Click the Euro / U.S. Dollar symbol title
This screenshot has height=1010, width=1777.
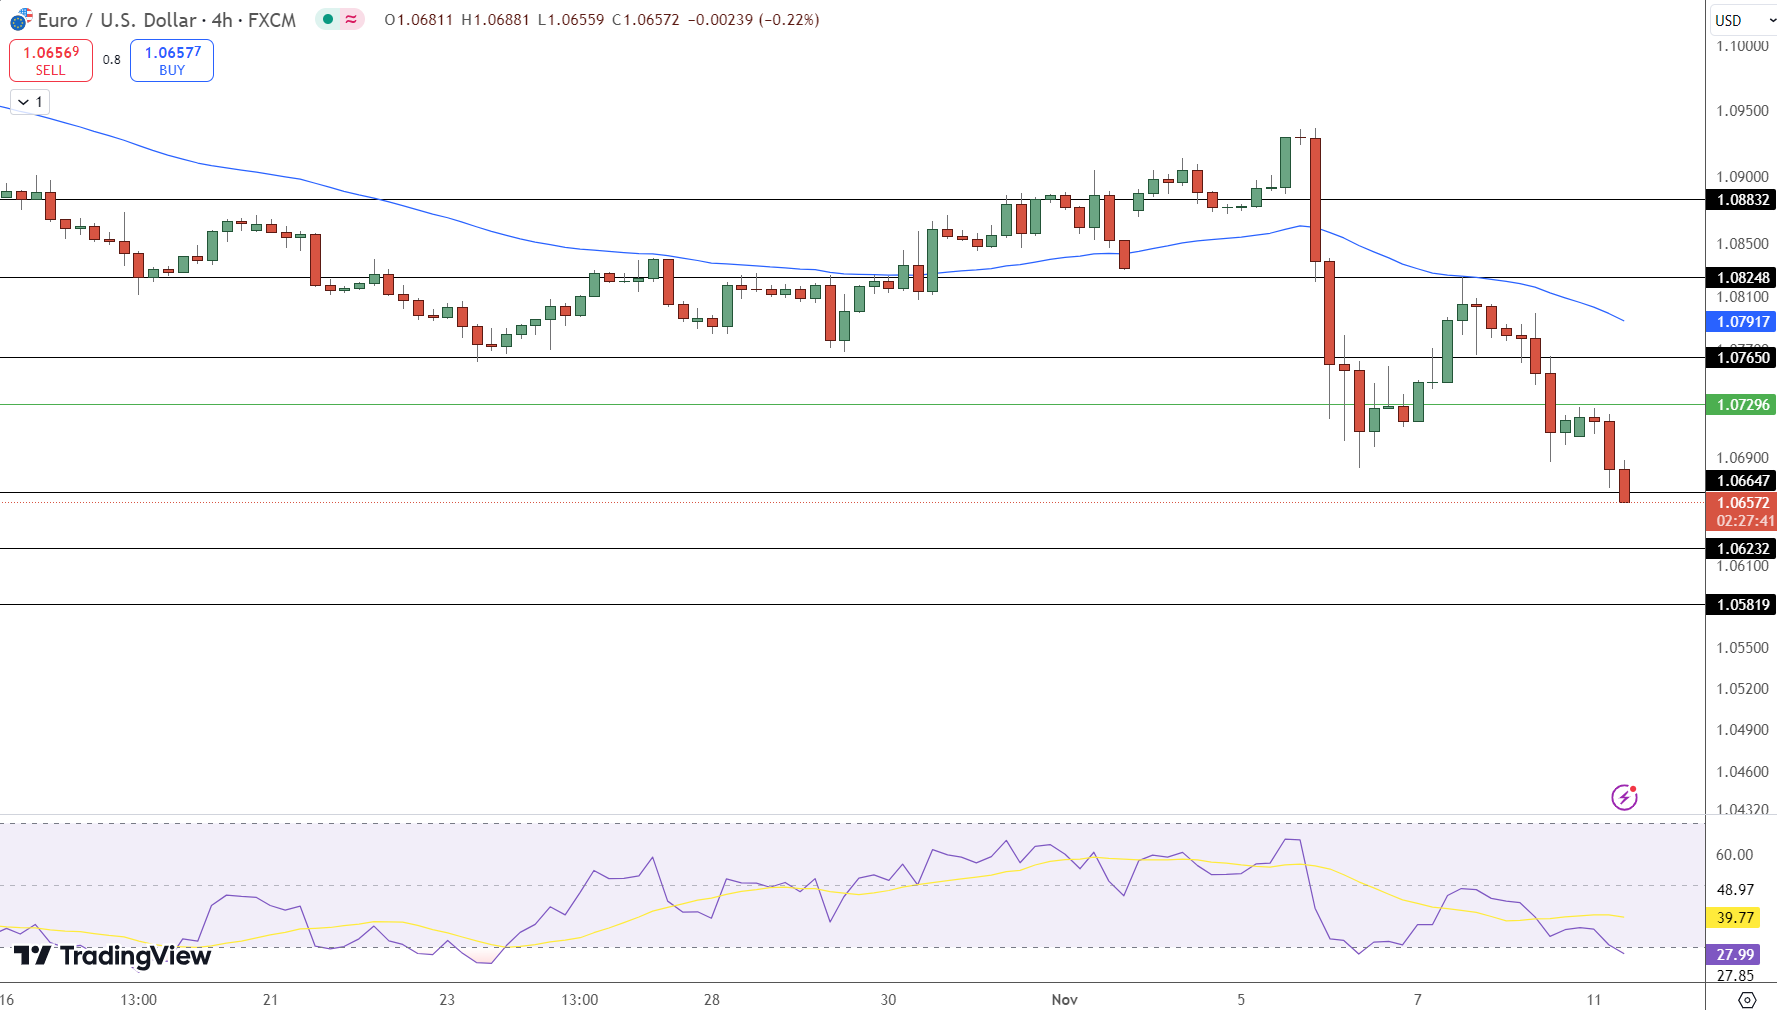click(117, 20)
